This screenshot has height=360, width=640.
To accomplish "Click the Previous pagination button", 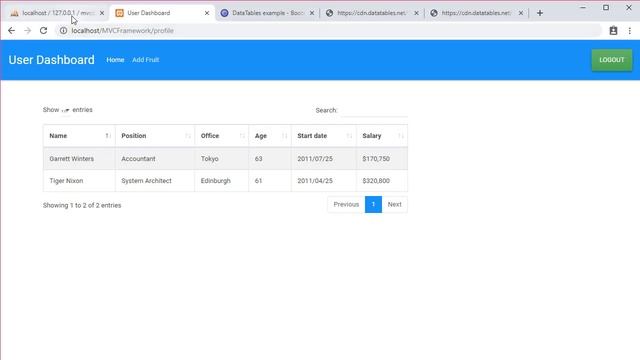I will click(x=346, y=204).
